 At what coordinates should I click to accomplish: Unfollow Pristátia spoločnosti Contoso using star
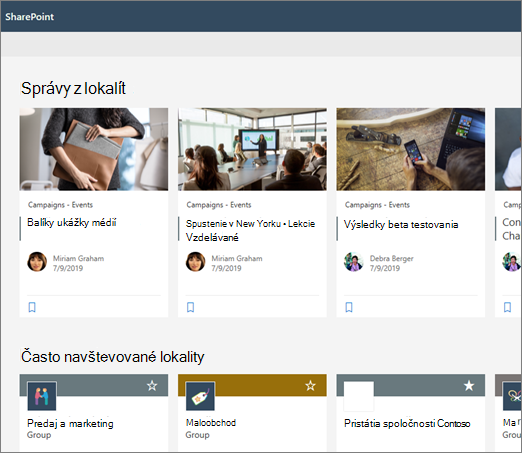469,386
